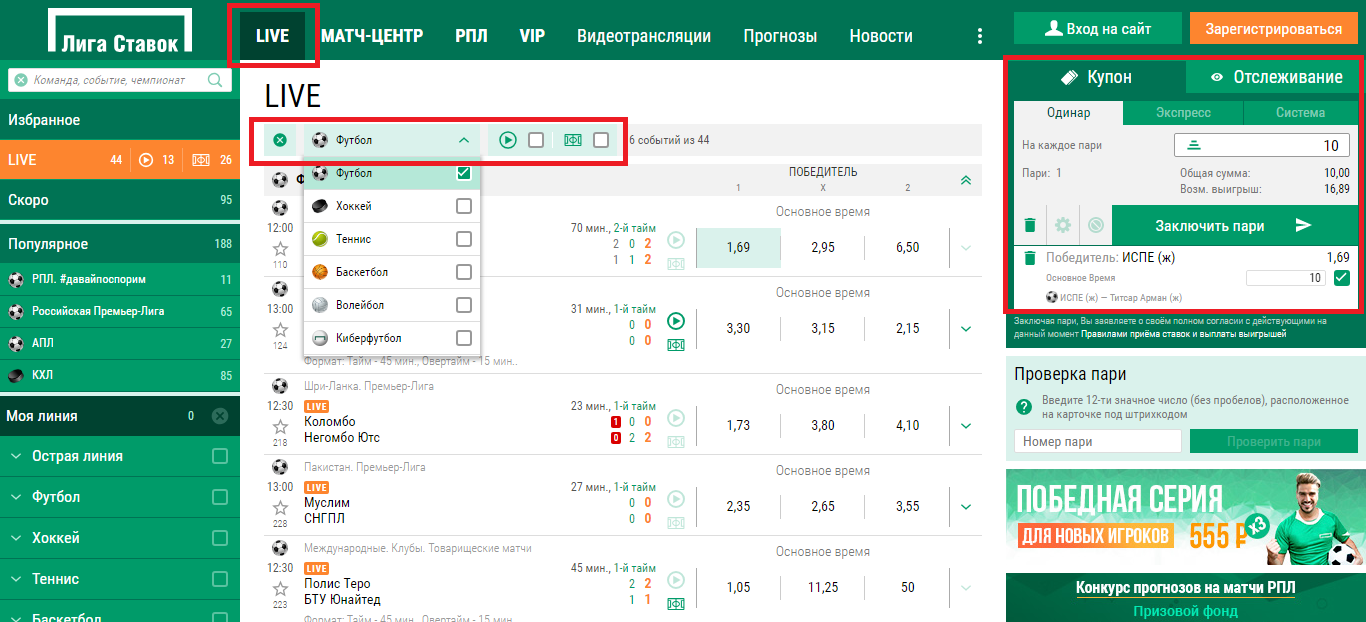The image size is (1366, 622).
Task: Add Муслим match to favorites star
Action: (280, 507)
